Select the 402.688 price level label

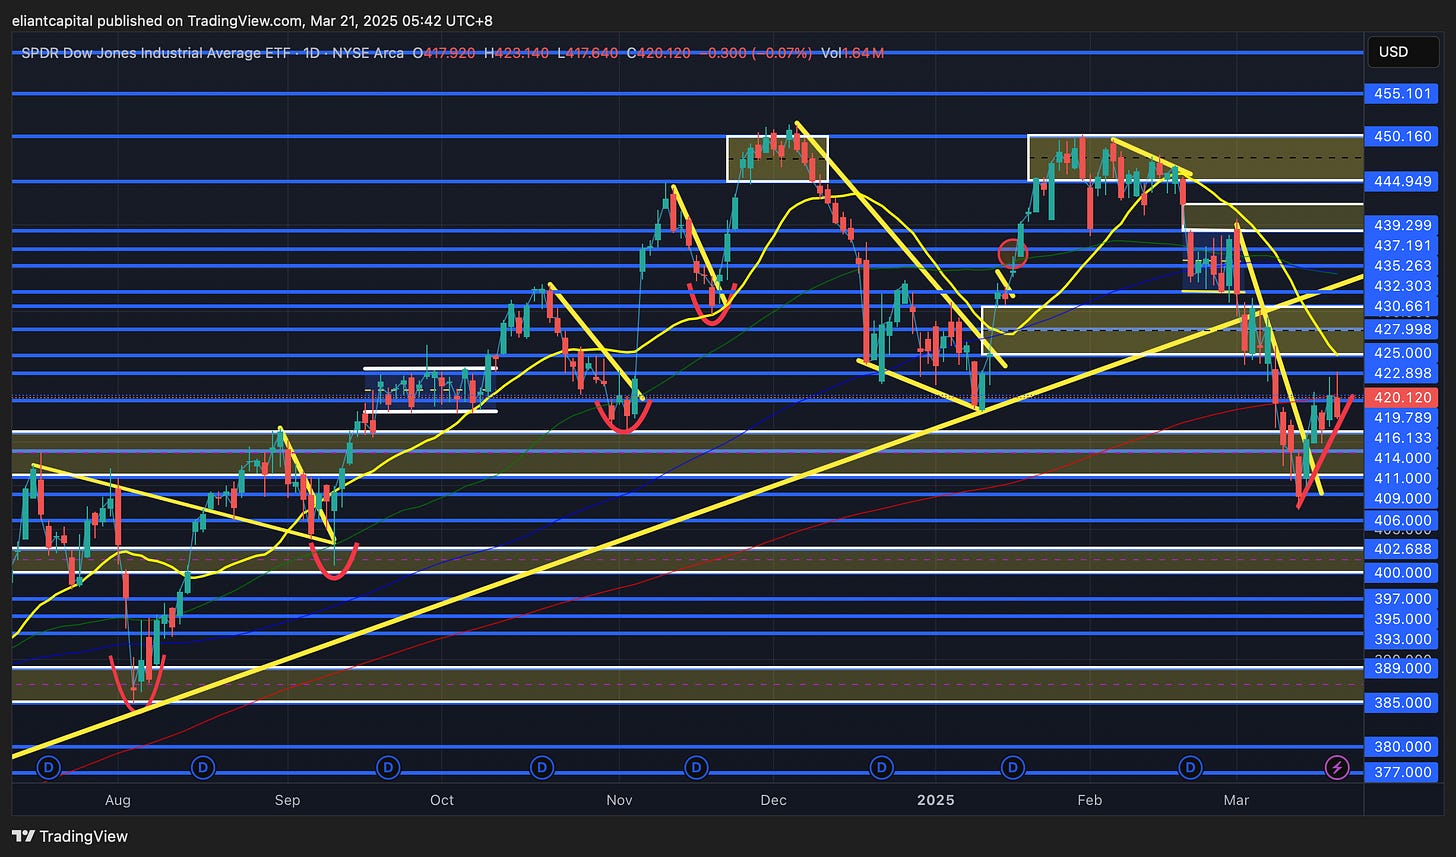click(1404, 549)
